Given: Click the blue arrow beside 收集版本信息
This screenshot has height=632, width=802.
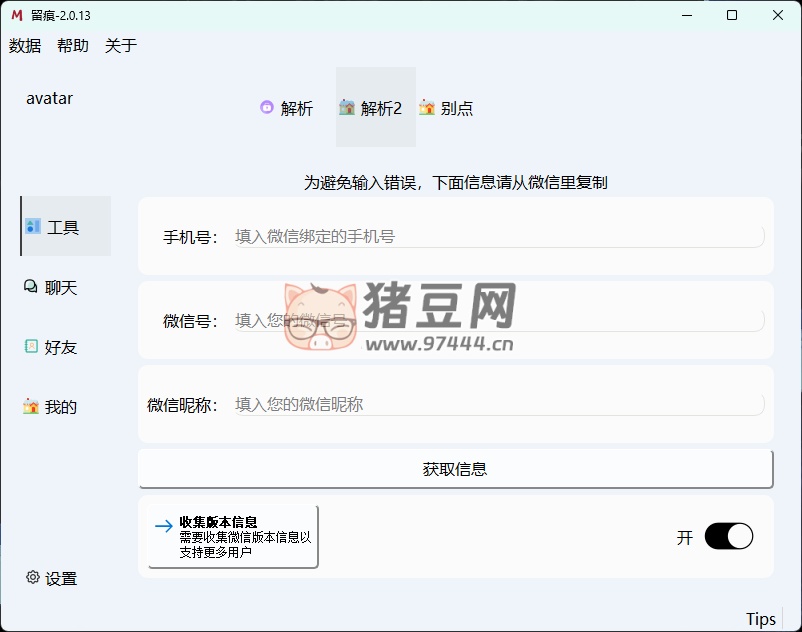Looking at the screenshot, I should [164, 526].
